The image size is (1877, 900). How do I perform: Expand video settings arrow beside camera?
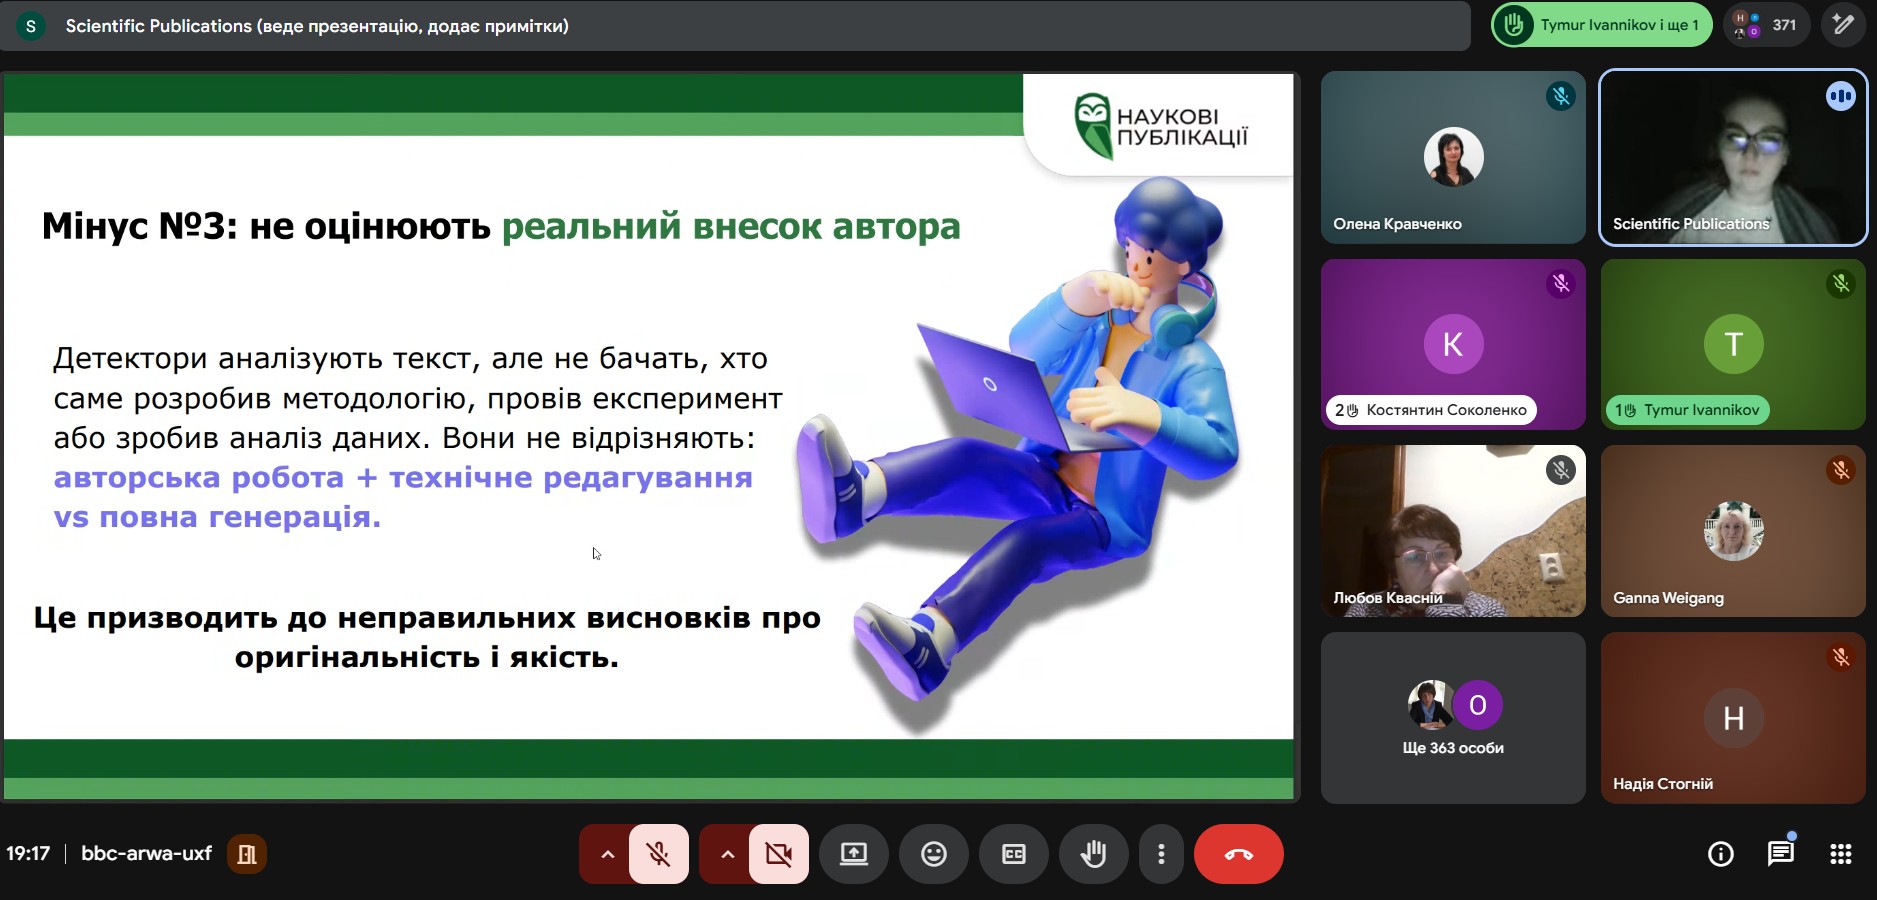tap(727, 854)
